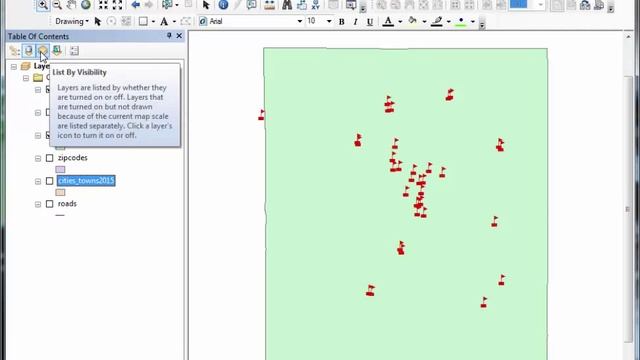Screen dimensions: 640x360
Task: Click the Fixed Zoom Out icon
Action: (117, 5)
